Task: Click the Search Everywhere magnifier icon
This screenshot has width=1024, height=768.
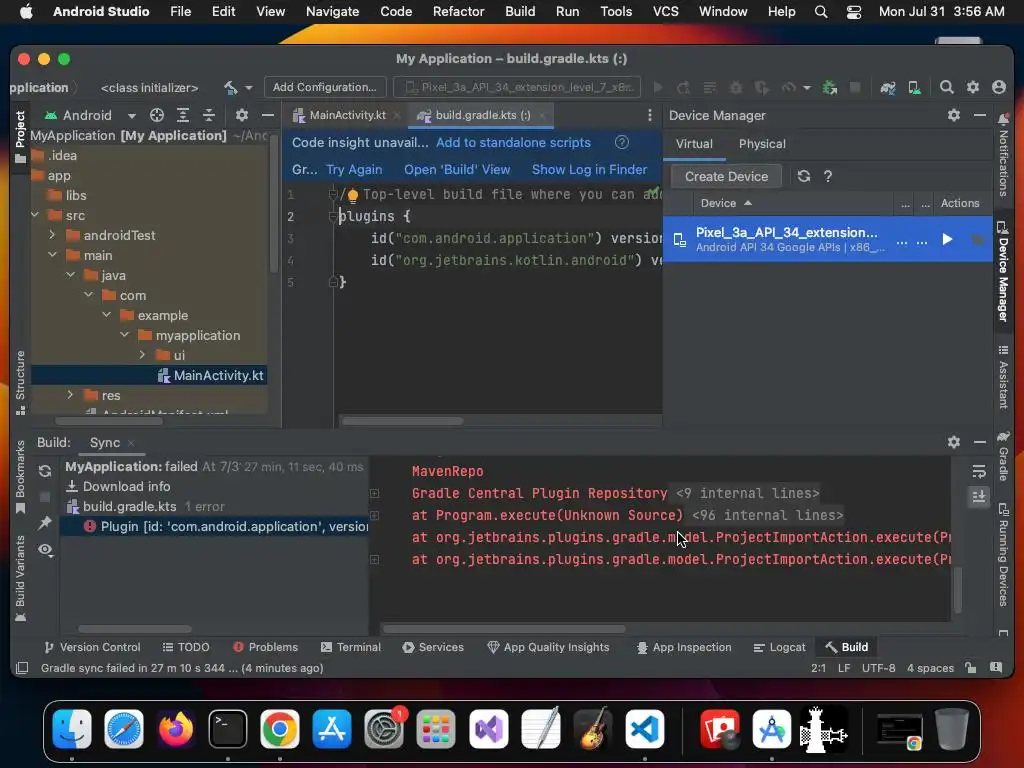Action: (946, 88)
